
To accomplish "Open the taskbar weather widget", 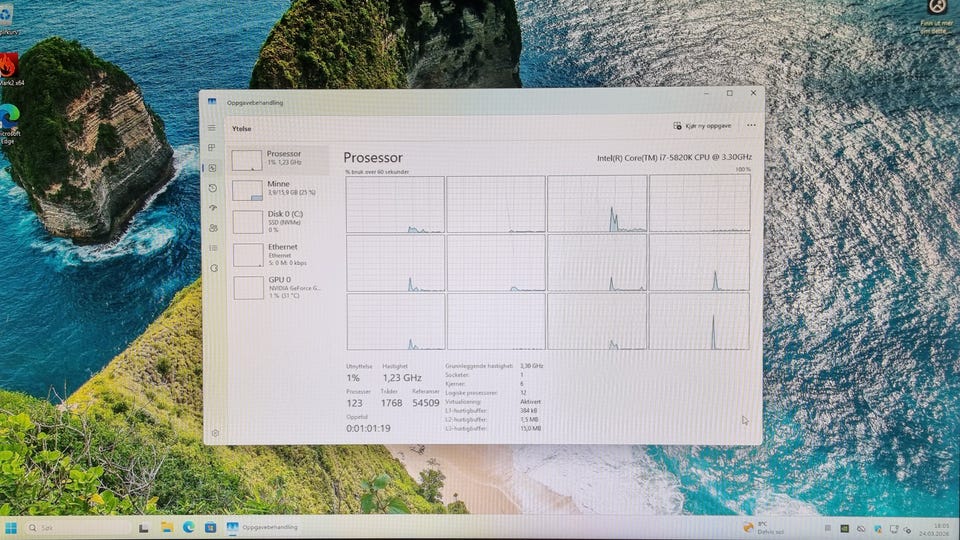I will pos(763,528).
